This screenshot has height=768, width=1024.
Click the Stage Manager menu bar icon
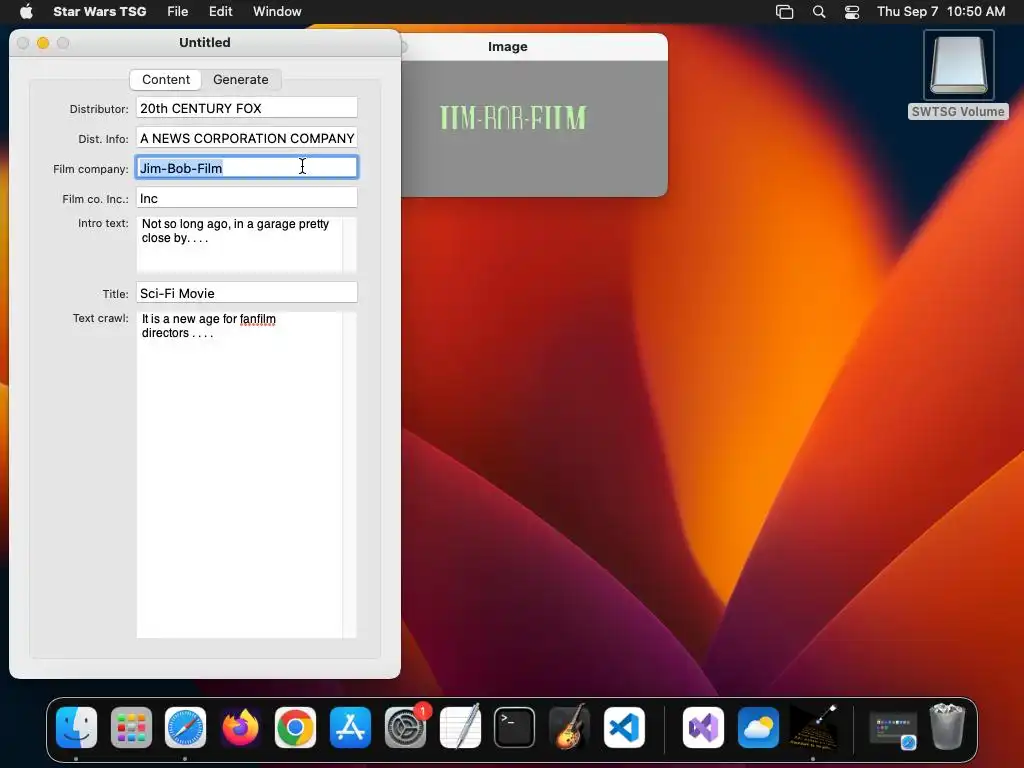pos(784,12)
